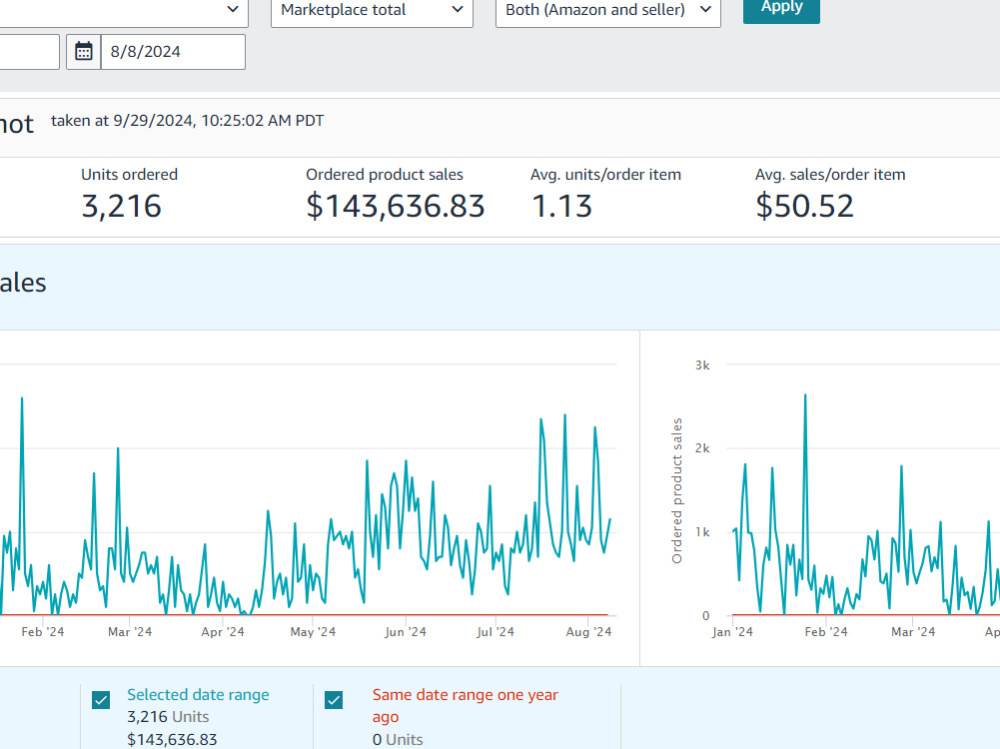Click the Feb '24 axis label on right chart
This screenshot has height=749, width=1000.
[x=826, y=632]
